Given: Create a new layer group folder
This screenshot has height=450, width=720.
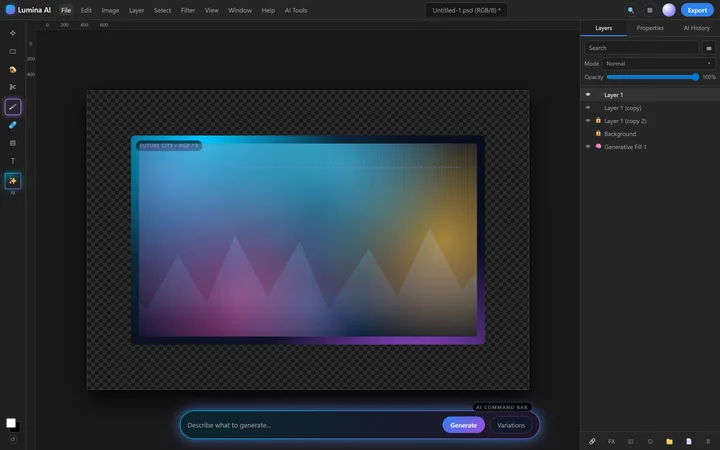Looking at the screenshot, I should point(670,441).
